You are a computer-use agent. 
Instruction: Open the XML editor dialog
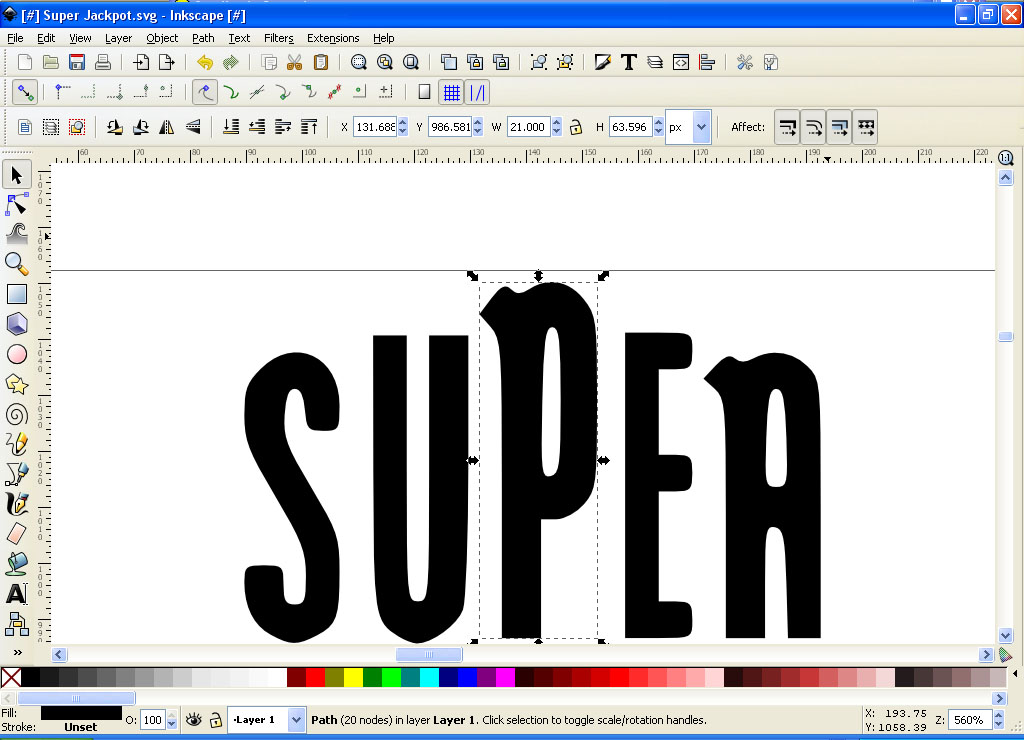(x=681, y=62)
